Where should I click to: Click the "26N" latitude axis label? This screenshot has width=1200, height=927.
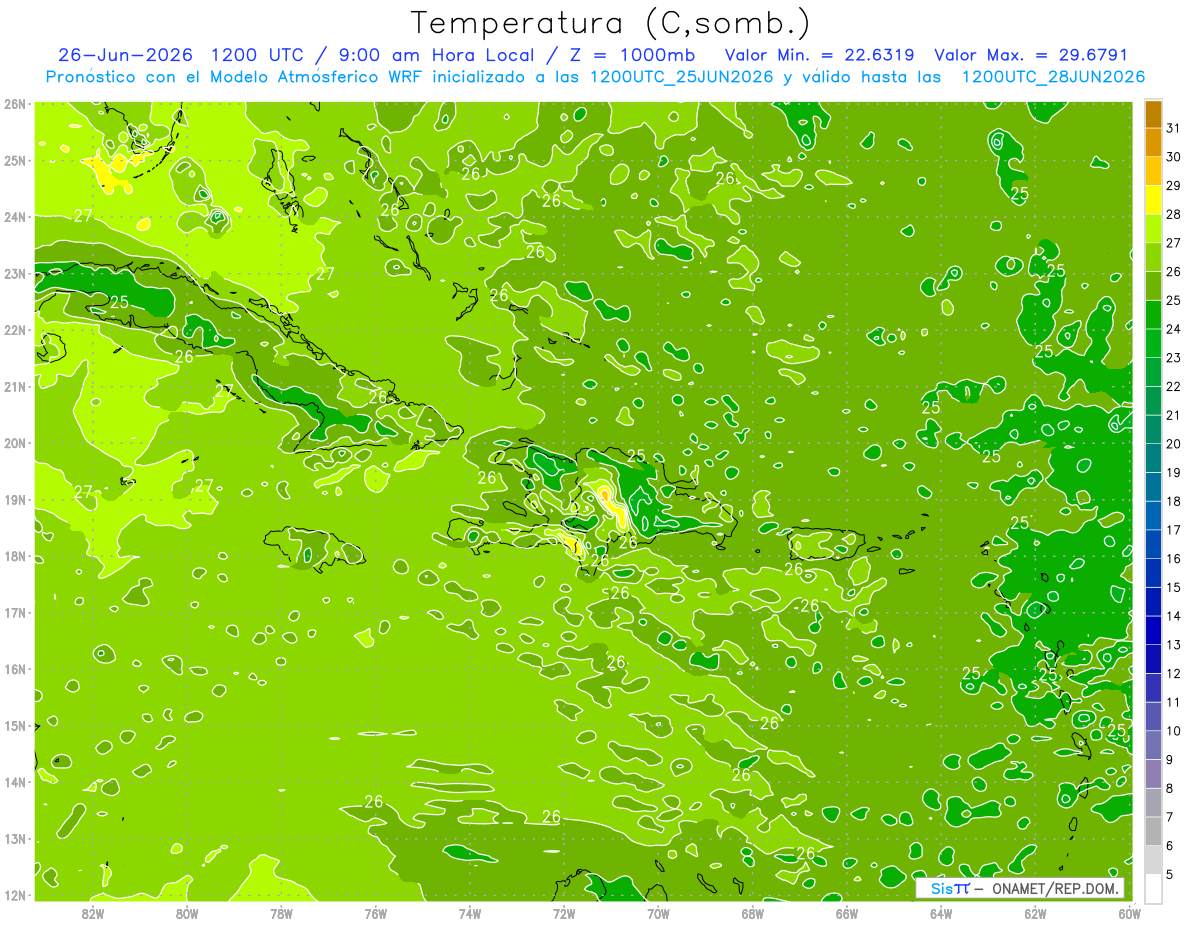[x=15, y=104]
